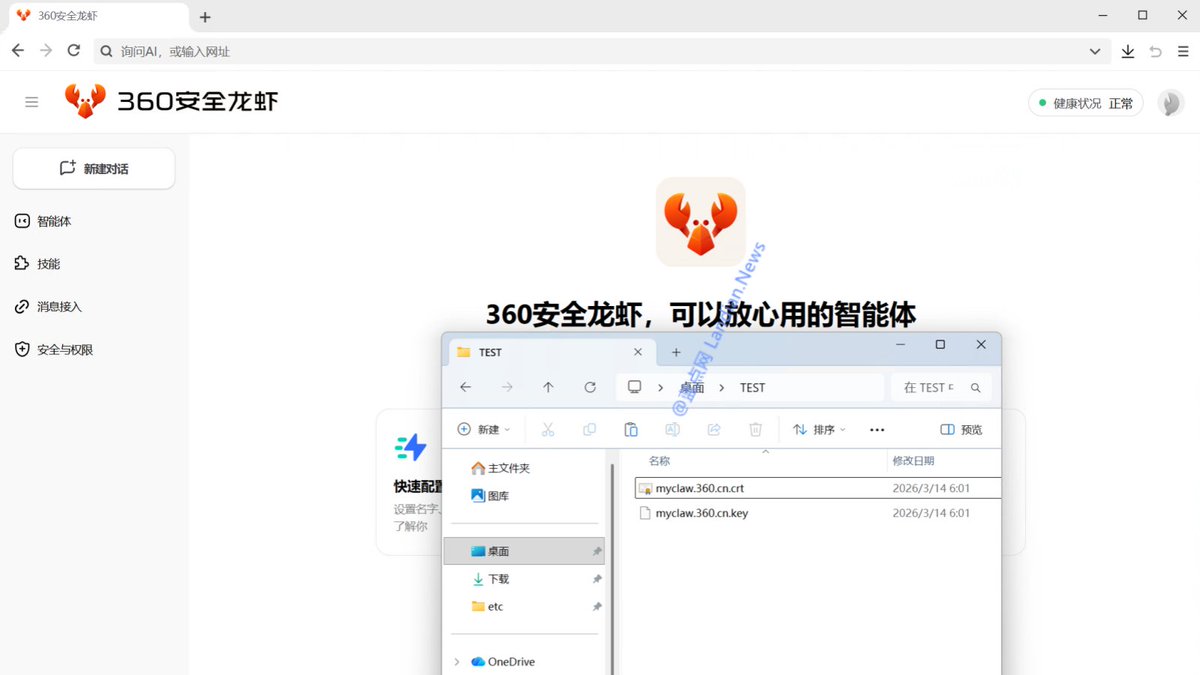Open OneDrive in navigation pane
1200x675 pixels.
[x=503, y=662]
